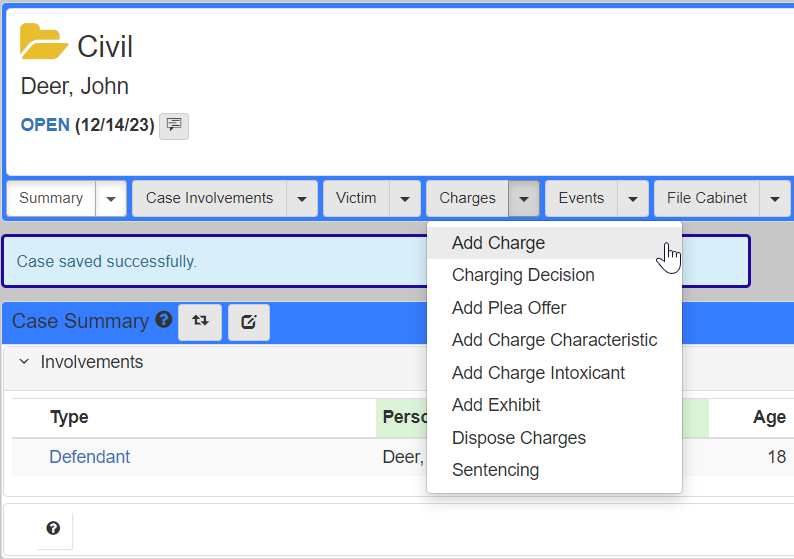
Task: Collapse the Involvements section chevron
Action: click(24, 362)
